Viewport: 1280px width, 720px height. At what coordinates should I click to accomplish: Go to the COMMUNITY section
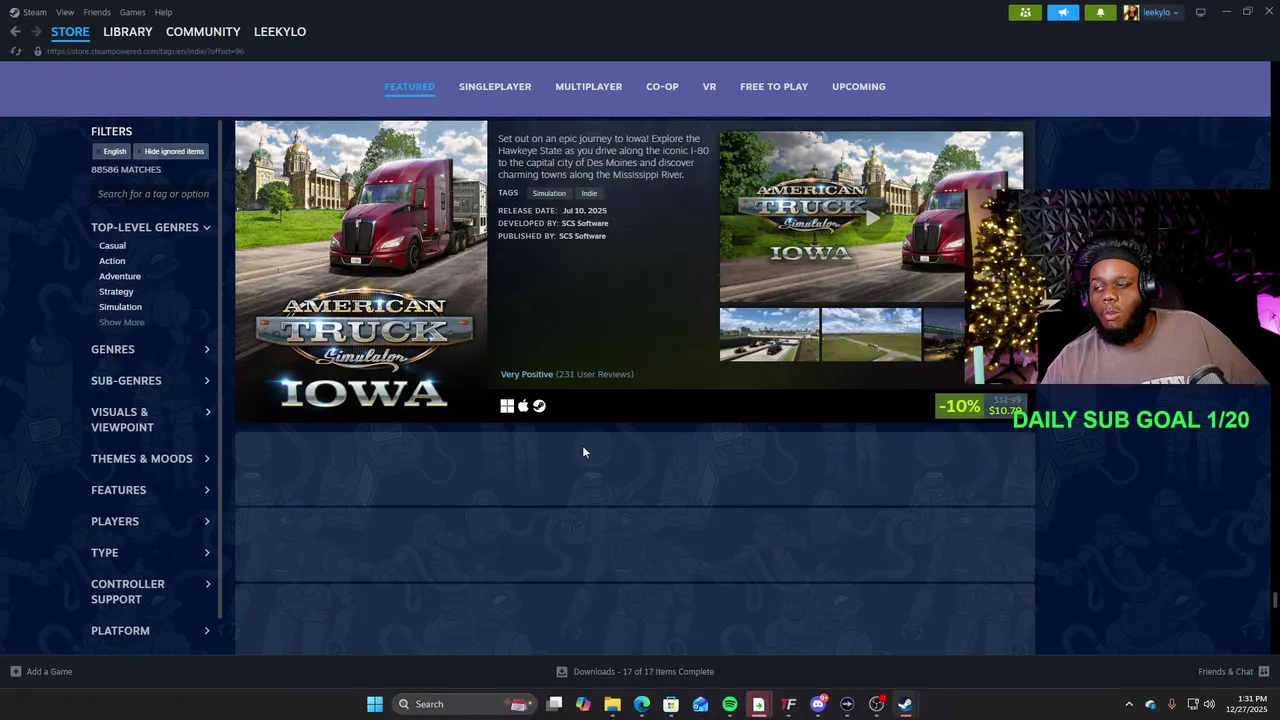coord(203,32)
